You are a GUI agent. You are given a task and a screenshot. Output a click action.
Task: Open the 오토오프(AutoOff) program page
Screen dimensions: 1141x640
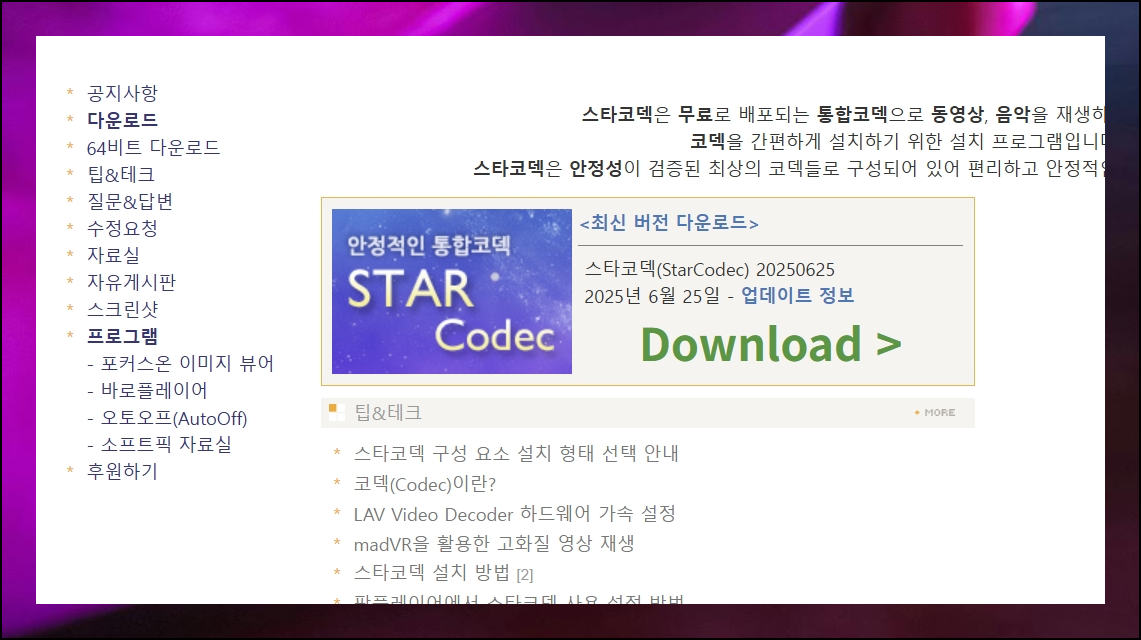[x=174, y=418]
